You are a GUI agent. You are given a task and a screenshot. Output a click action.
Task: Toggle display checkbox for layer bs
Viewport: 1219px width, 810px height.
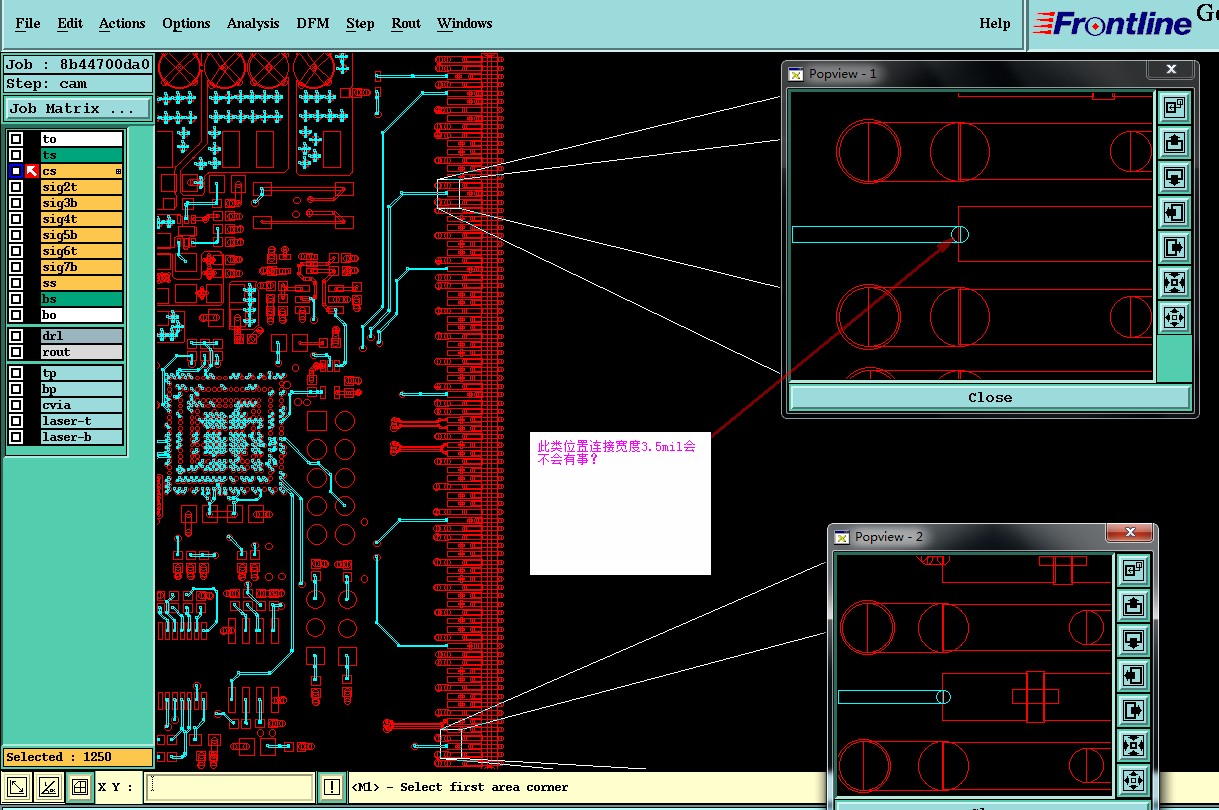15,299
